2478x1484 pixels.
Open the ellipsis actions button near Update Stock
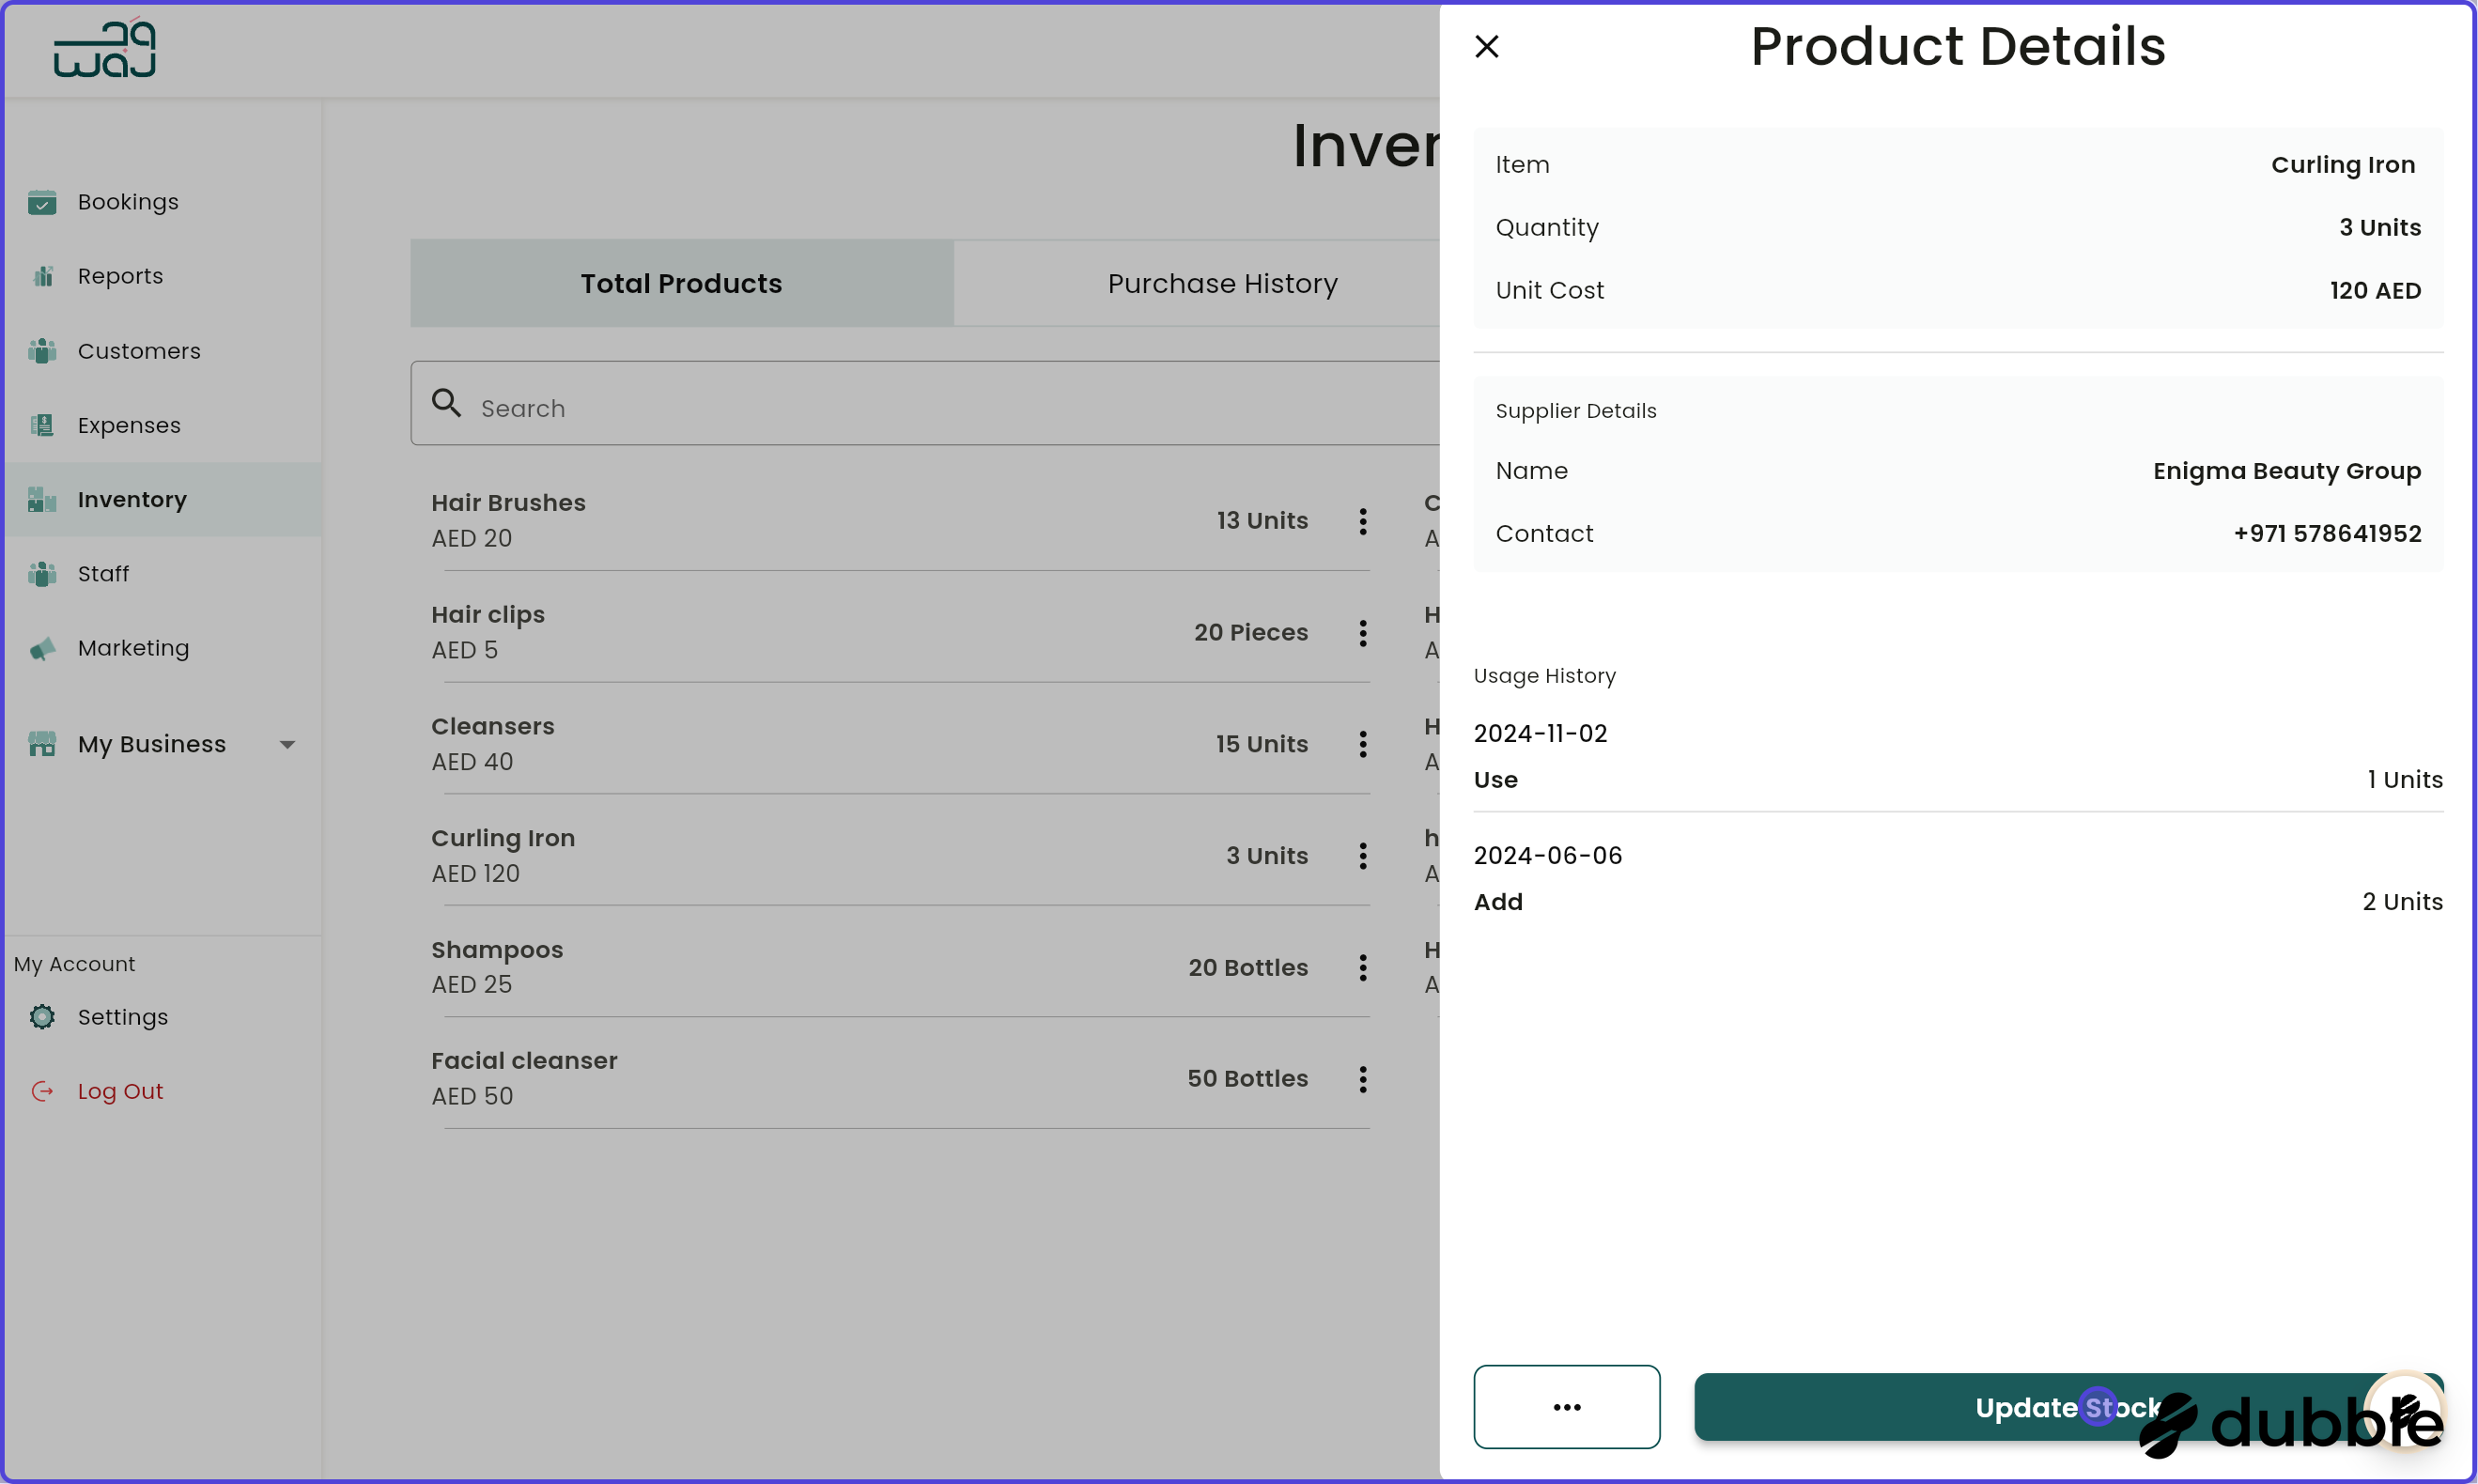click(x=1566, y=1406)
